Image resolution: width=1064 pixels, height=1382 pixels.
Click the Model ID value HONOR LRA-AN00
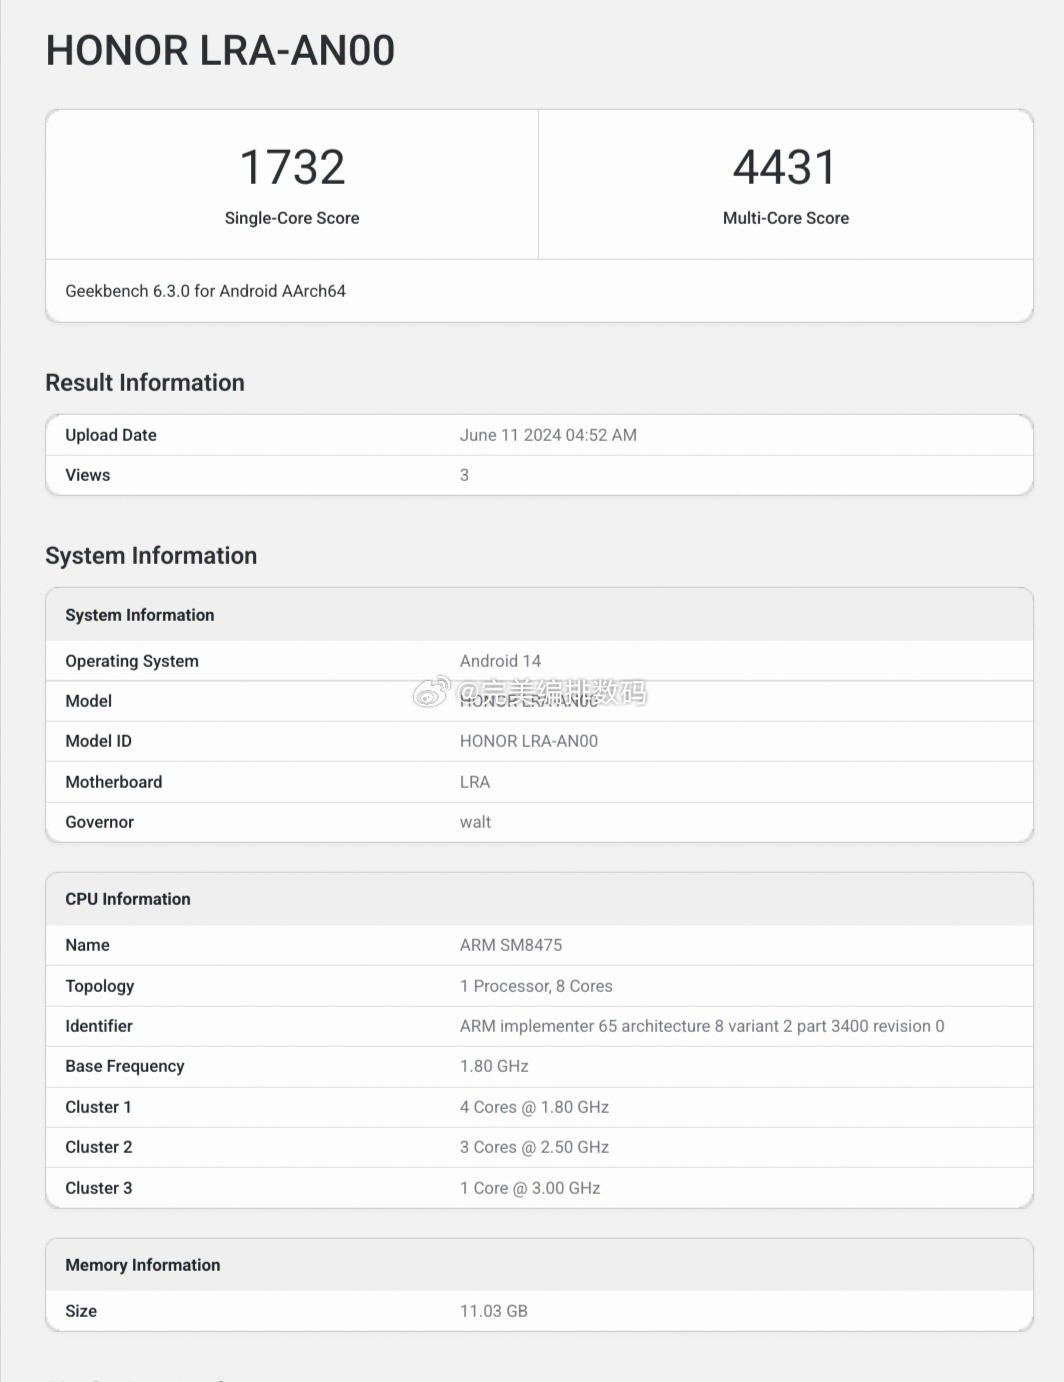pos(529,741)
